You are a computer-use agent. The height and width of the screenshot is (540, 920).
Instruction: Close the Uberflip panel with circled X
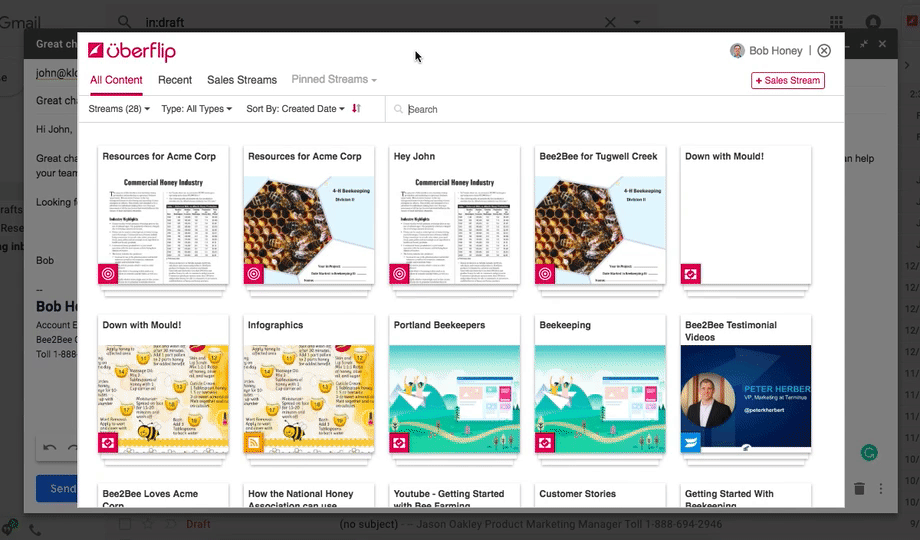824,50
